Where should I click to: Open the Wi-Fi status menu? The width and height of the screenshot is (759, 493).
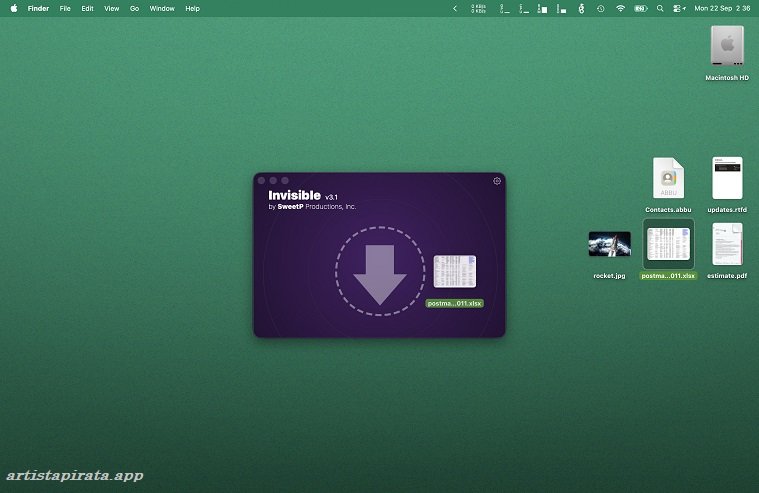point(620,8)
